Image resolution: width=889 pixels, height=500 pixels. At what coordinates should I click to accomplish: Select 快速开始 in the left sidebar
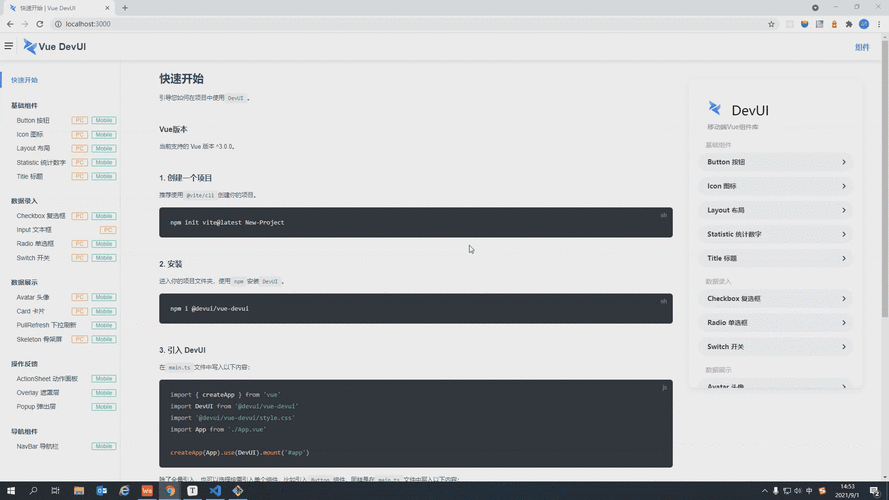click(24, 80)
